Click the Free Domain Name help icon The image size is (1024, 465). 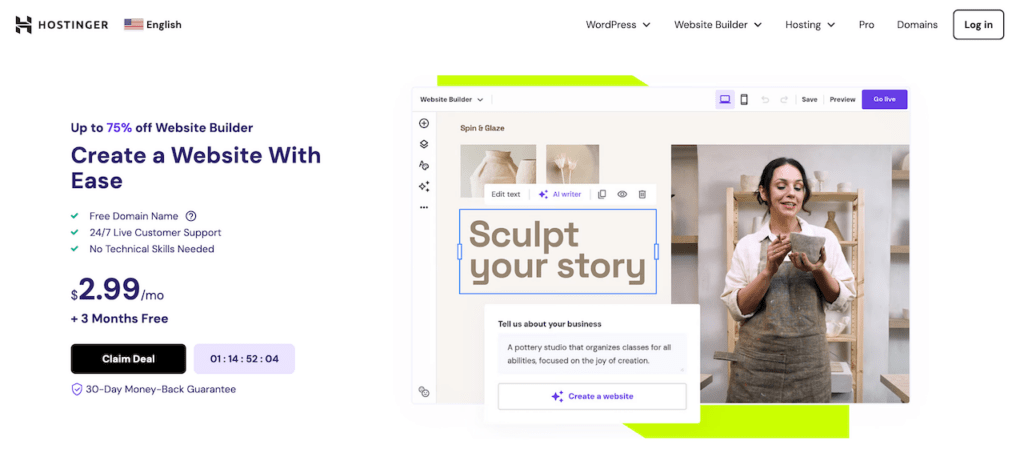tap(191, 216)
